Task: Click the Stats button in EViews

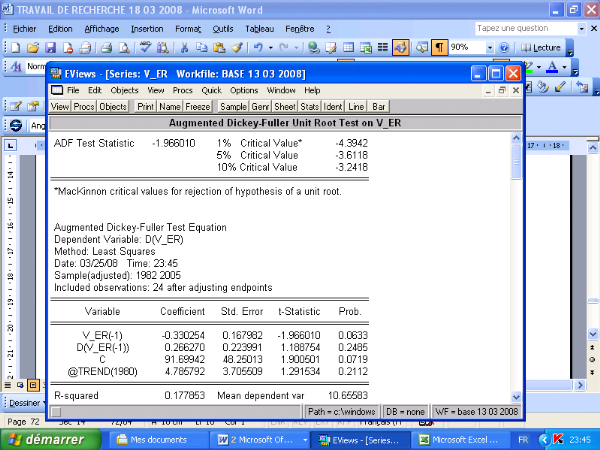Action: pos(310,106)
